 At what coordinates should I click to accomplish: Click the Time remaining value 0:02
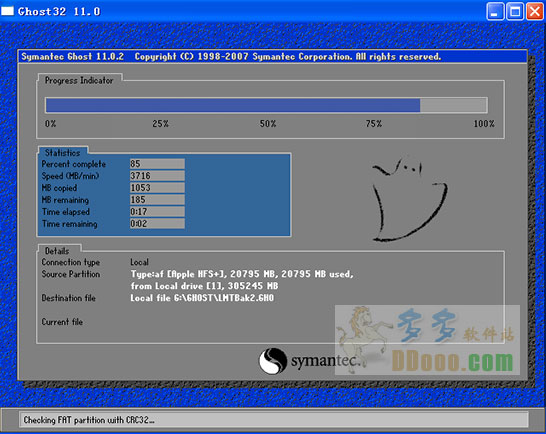pos(157,224)
